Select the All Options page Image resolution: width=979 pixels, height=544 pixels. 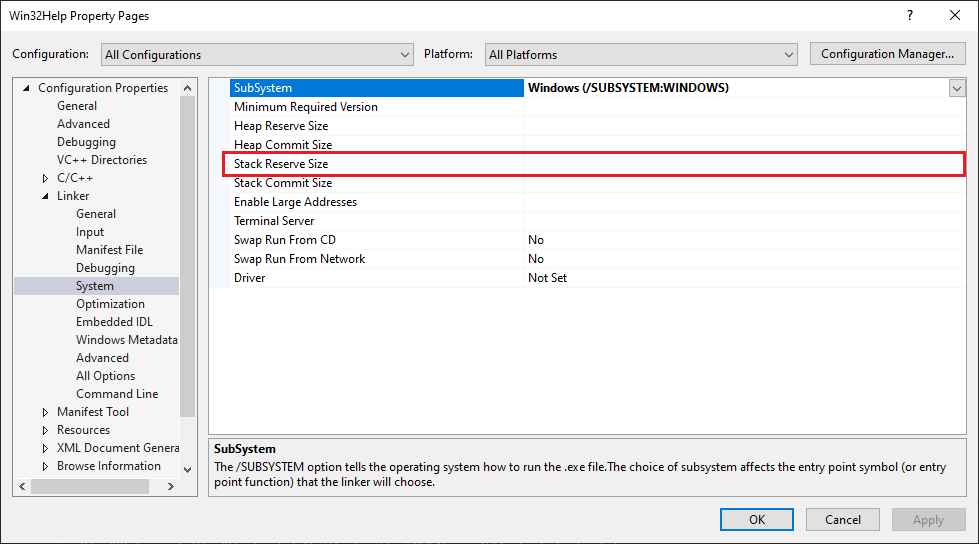(106, 376)
